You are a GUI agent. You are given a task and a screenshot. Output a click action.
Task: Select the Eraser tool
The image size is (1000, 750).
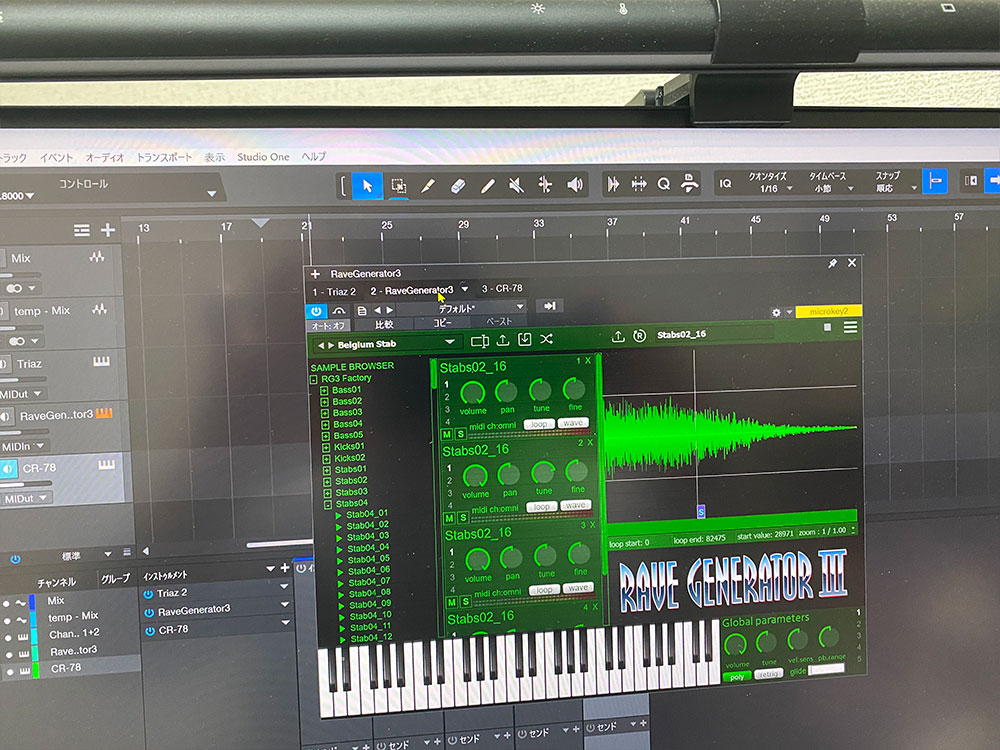click(458, 185)
